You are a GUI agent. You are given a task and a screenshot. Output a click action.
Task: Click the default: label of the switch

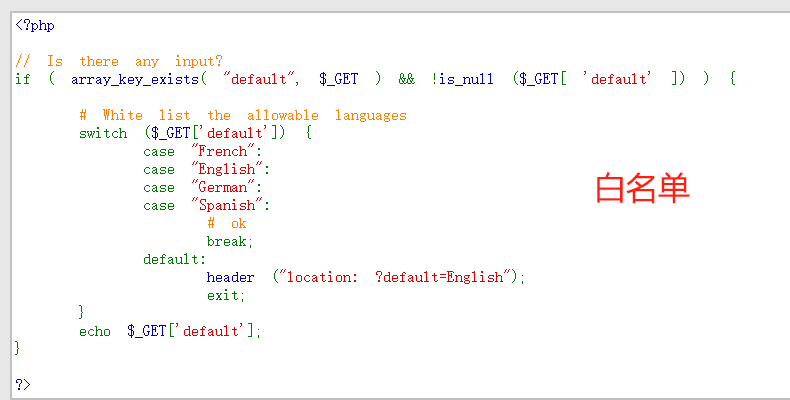pyautogui.click(x=175, y=259)
